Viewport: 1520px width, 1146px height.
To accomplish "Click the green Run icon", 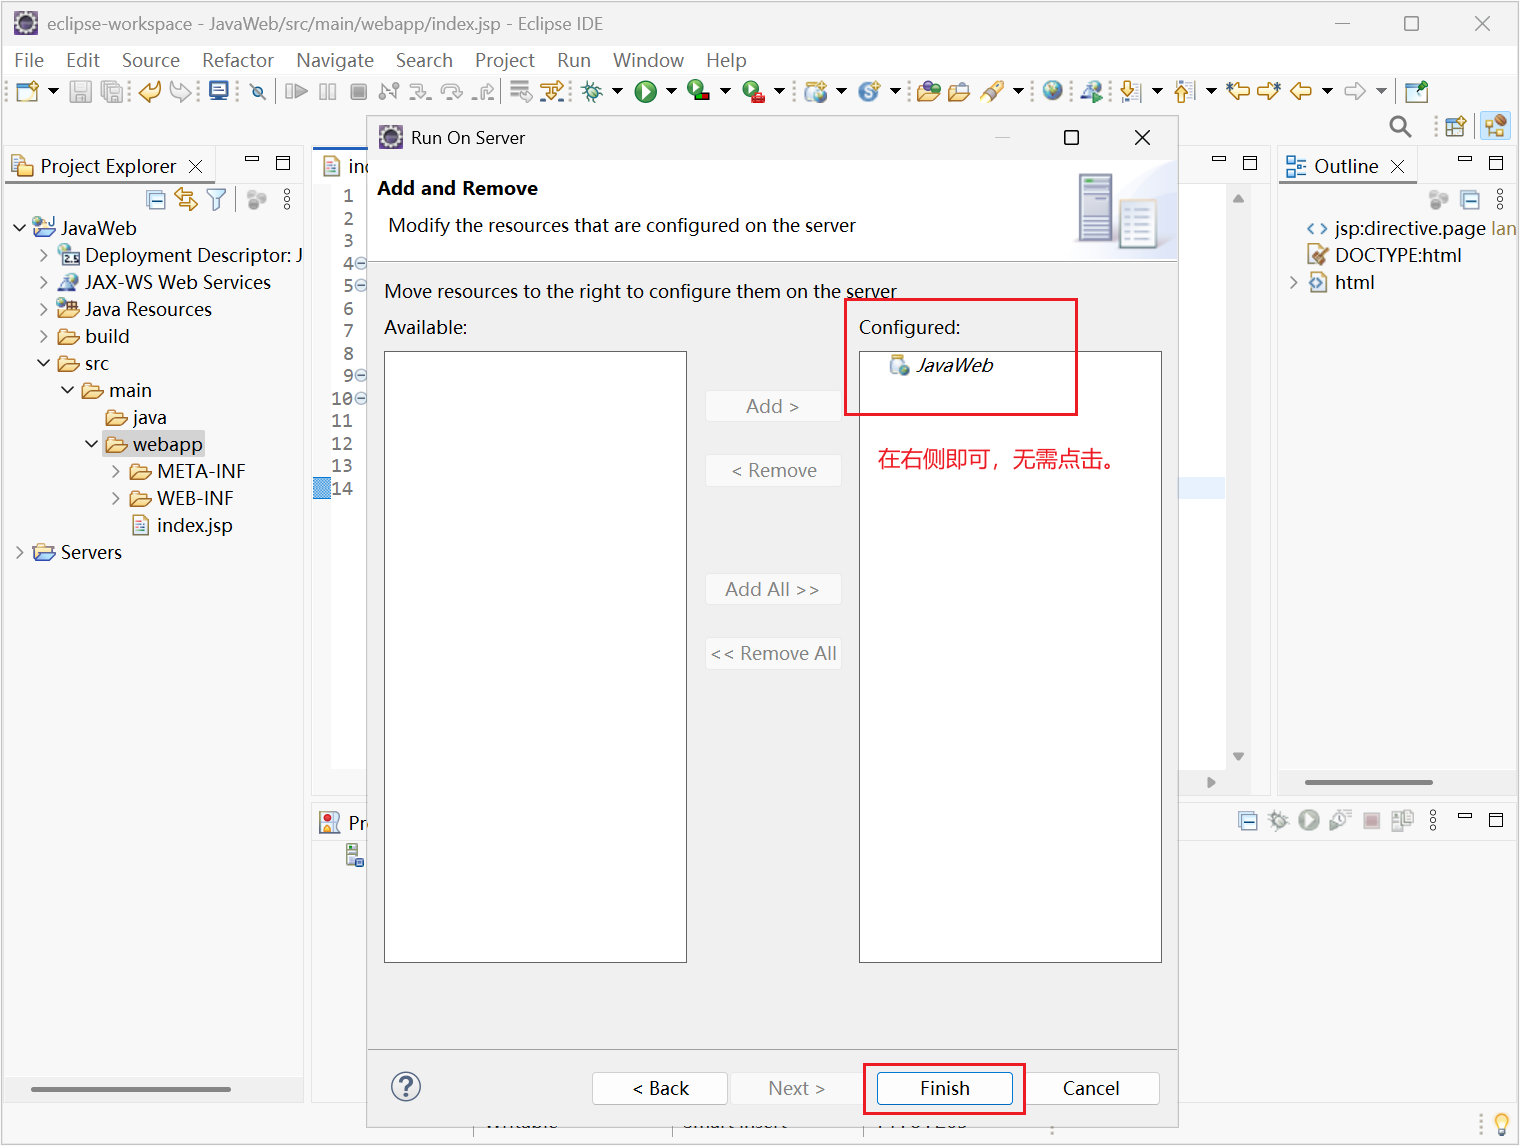I will click(x=646, y=92).
